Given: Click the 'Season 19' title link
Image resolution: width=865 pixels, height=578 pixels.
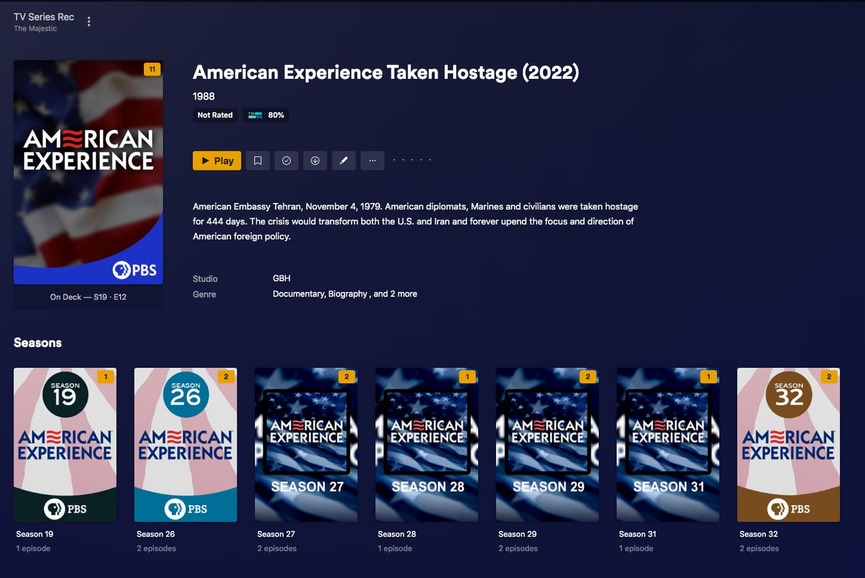Looking at the screenshot, I should point(35,534).
